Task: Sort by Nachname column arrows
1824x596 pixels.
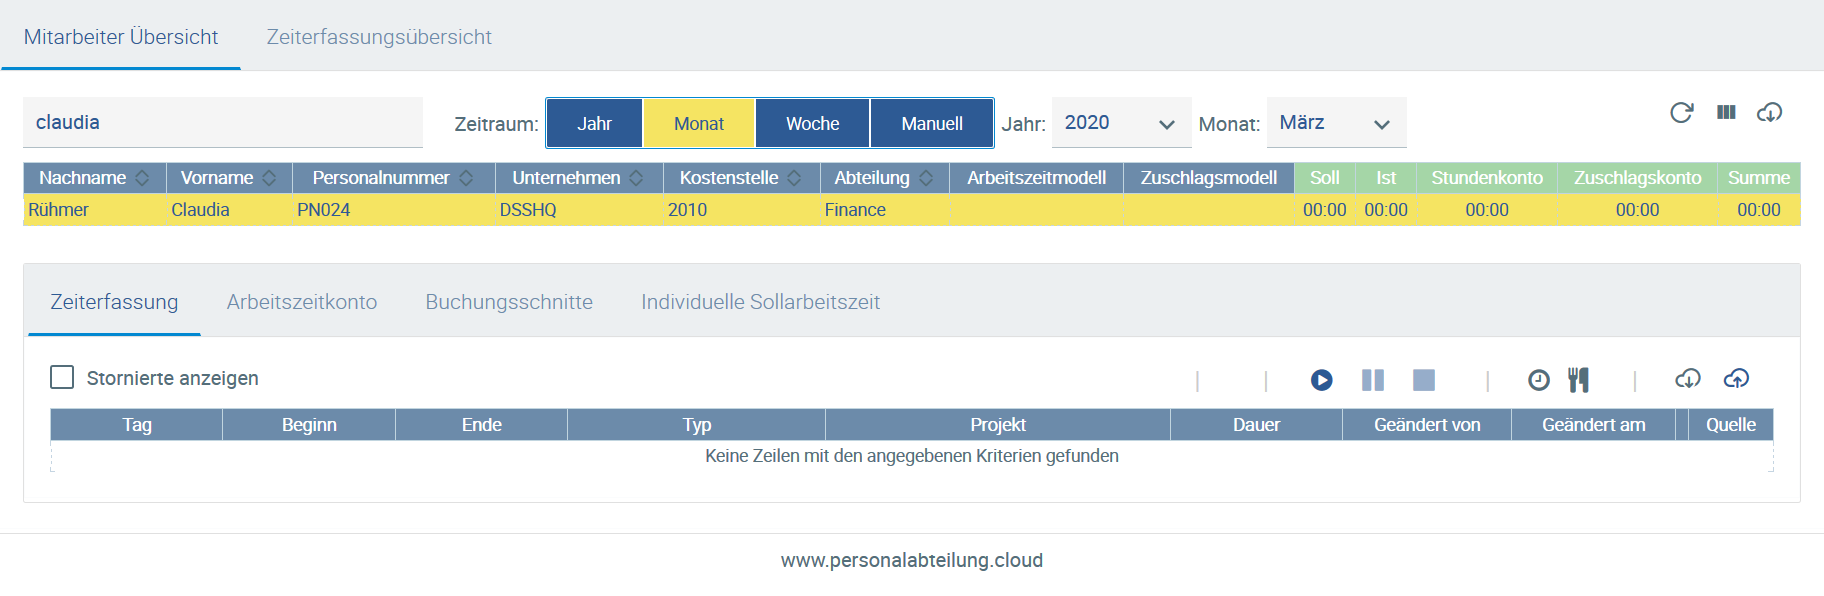Action: [x=142, y=178]
